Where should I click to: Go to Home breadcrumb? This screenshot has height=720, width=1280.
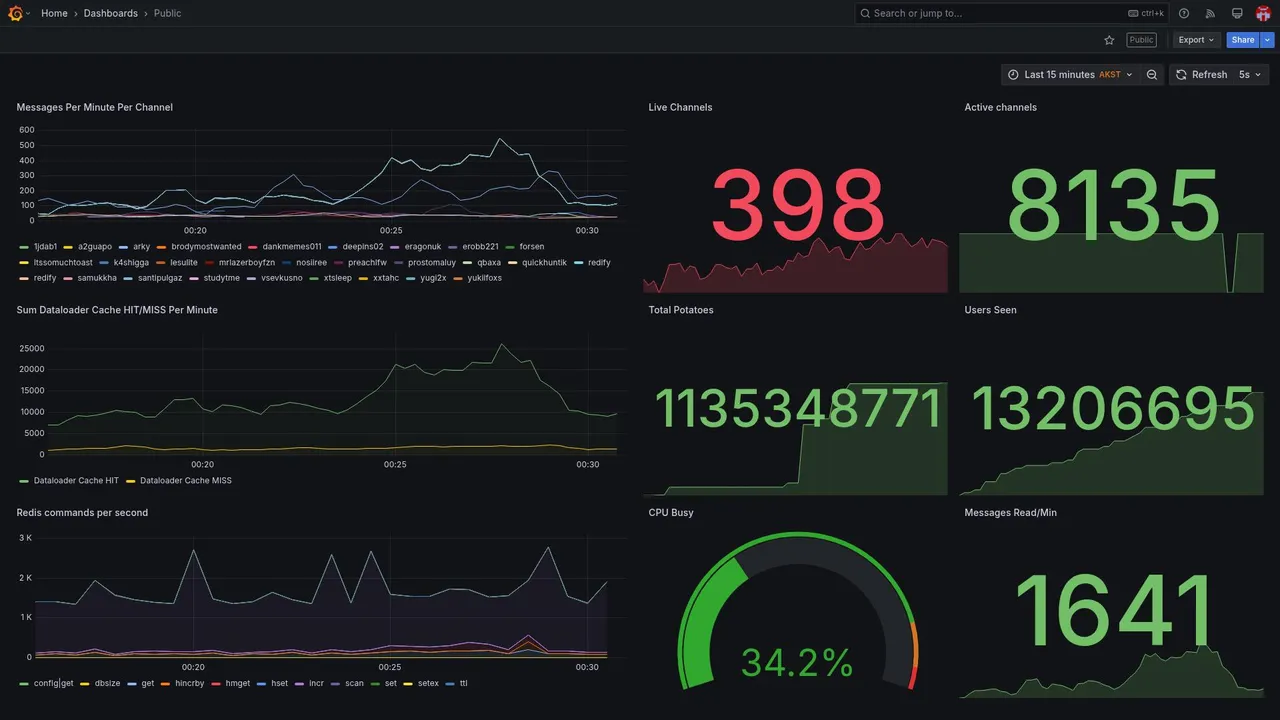[54, 13]
